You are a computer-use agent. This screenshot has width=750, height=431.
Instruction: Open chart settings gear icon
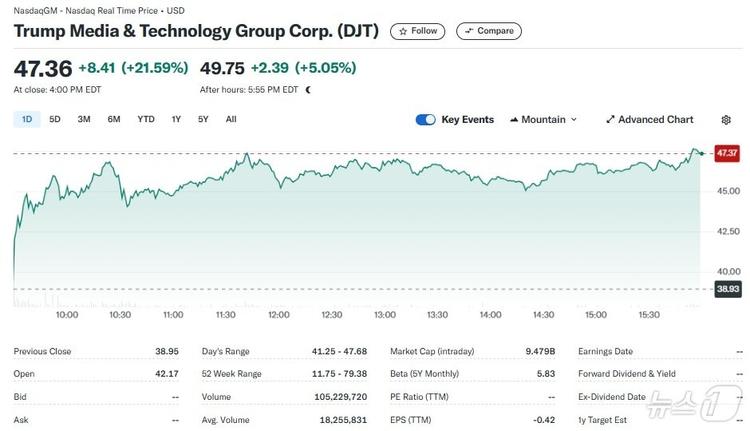726,120
